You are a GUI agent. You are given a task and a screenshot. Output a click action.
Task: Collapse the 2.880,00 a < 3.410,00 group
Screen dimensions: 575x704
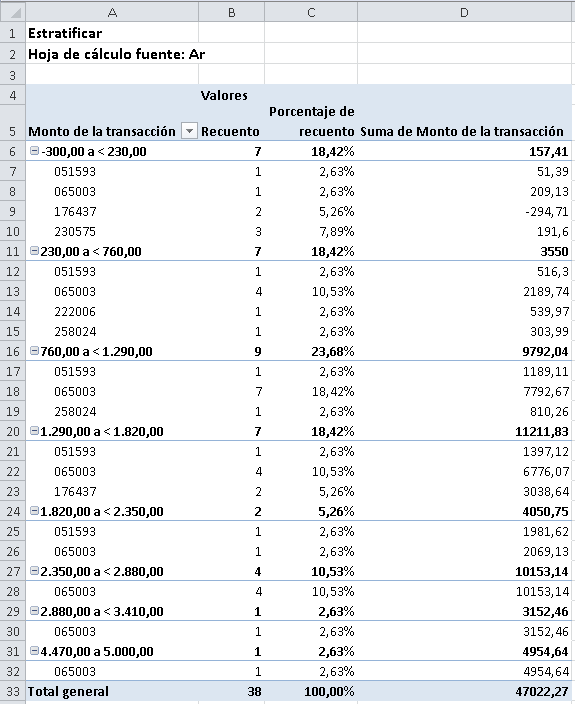click(34, 611)
